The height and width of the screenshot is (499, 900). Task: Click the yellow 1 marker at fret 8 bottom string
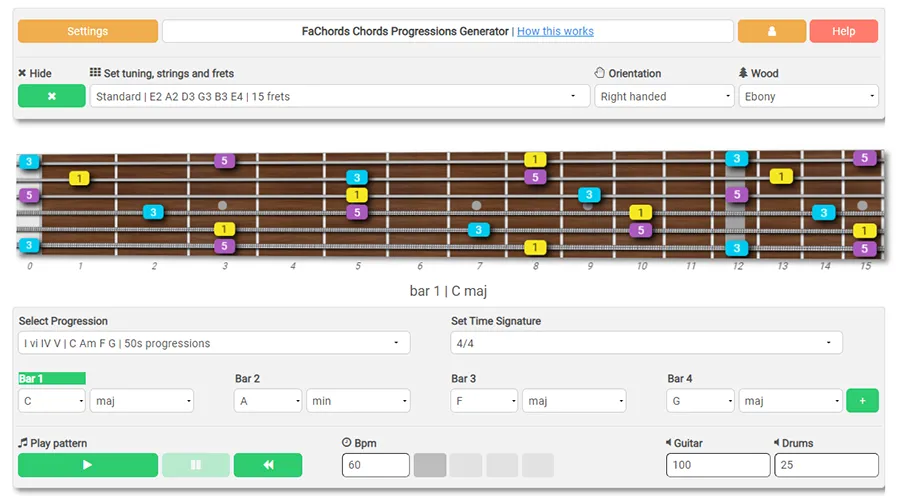[x=535, y=247]
